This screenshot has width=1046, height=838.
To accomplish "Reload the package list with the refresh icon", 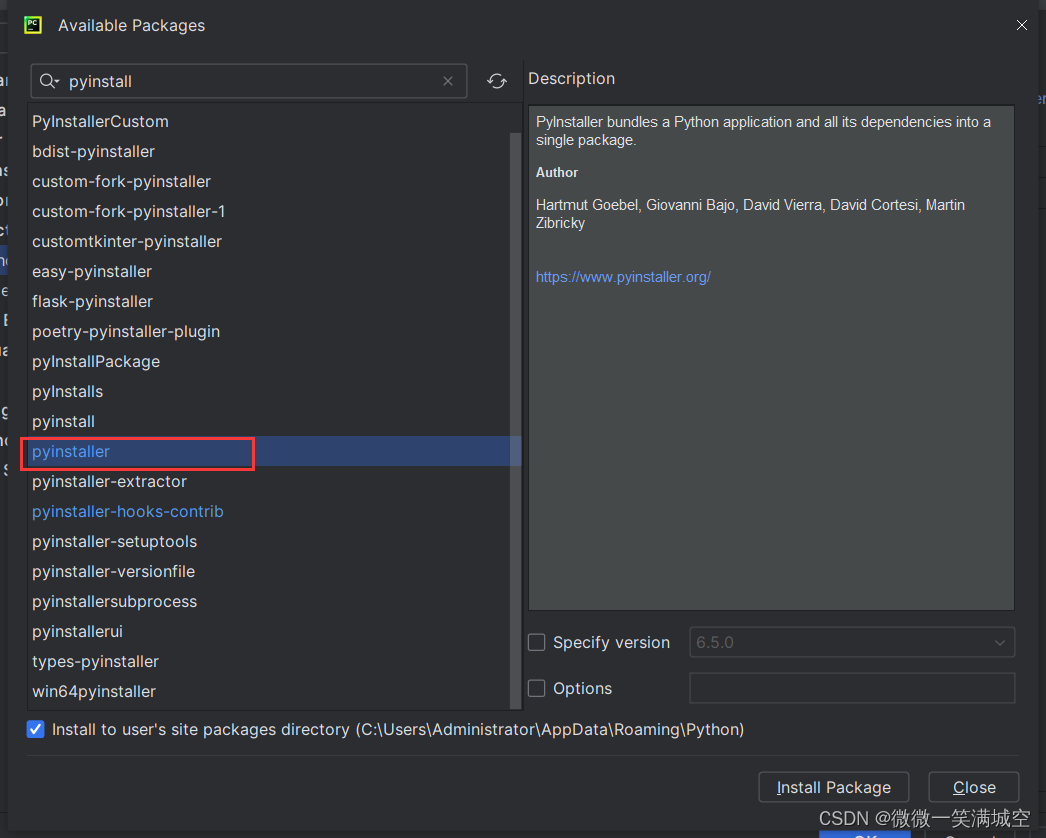I will pos(496,81).
